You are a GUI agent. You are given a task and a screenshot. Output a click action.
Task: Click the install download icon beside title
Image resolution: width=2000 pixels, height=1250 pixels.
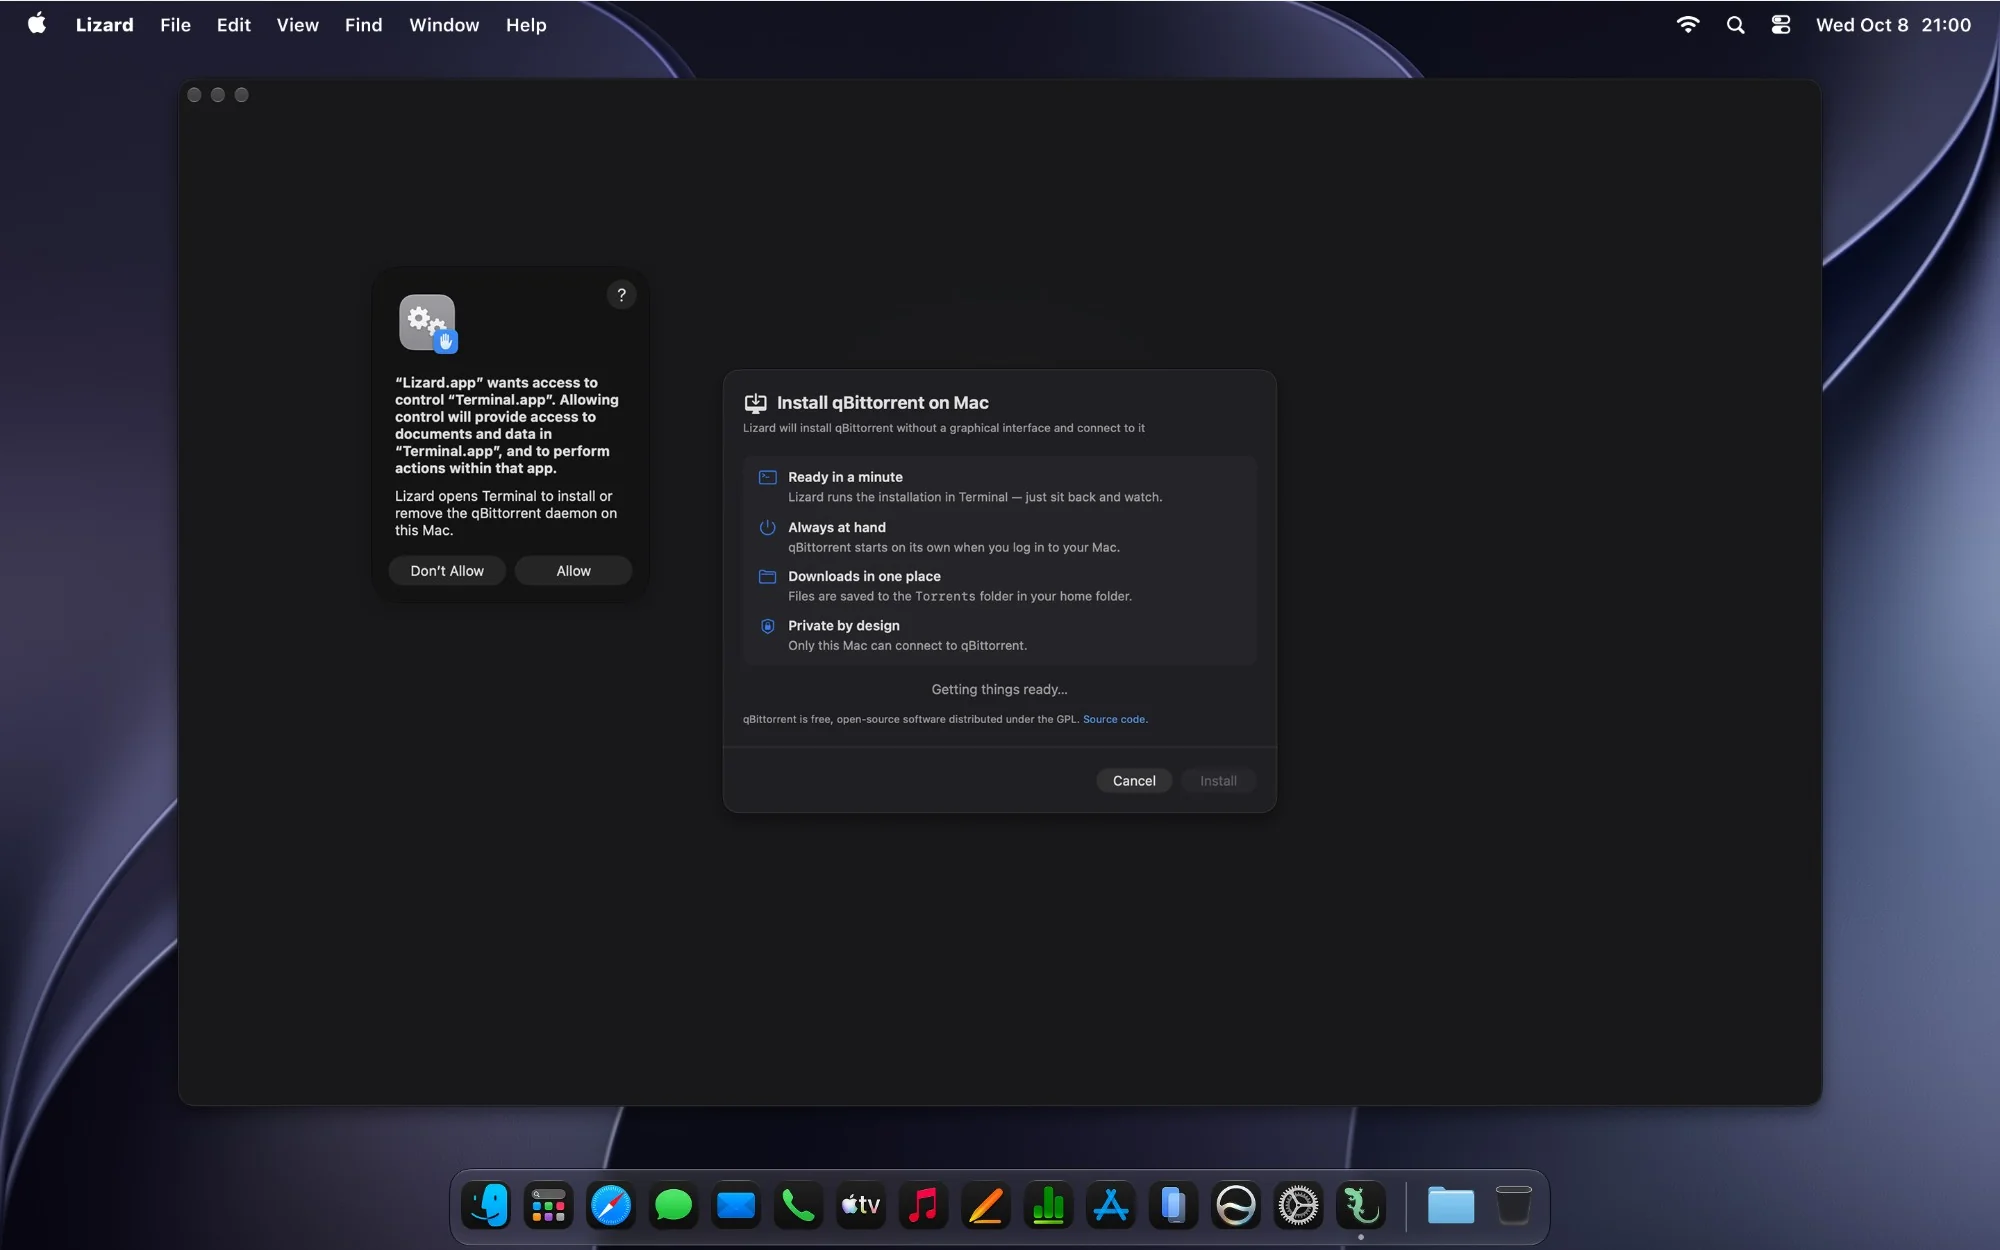[755, 403]
